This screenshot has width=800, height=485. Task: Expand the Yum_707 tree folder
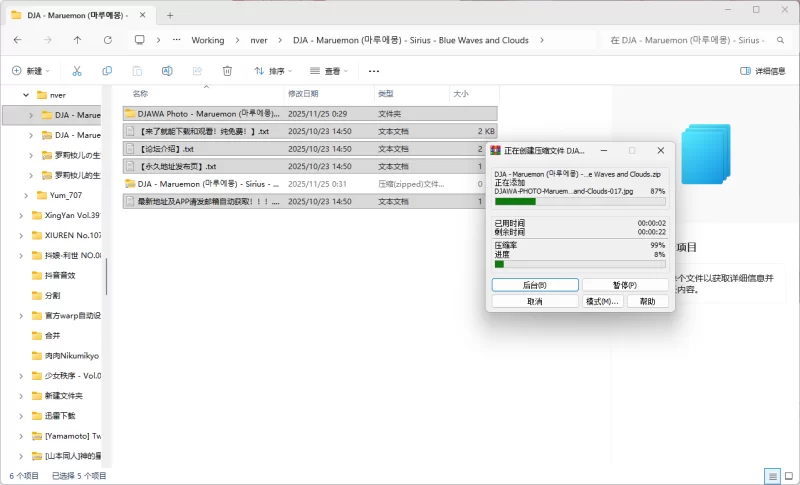coord(26,195)
